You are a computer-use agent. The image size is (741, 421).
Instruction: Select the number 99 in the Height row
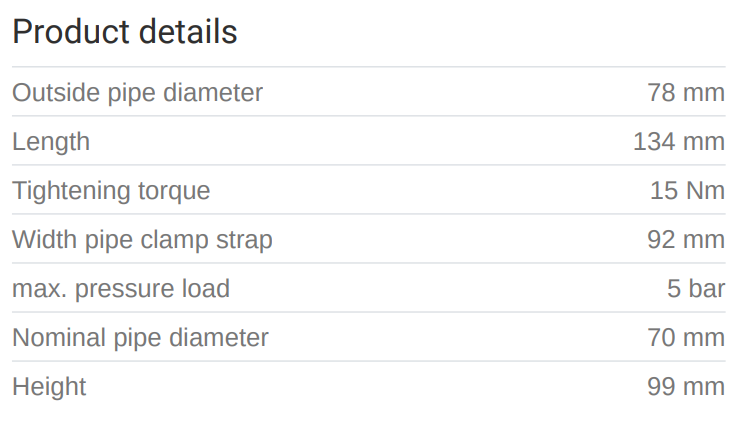(661, 387)
